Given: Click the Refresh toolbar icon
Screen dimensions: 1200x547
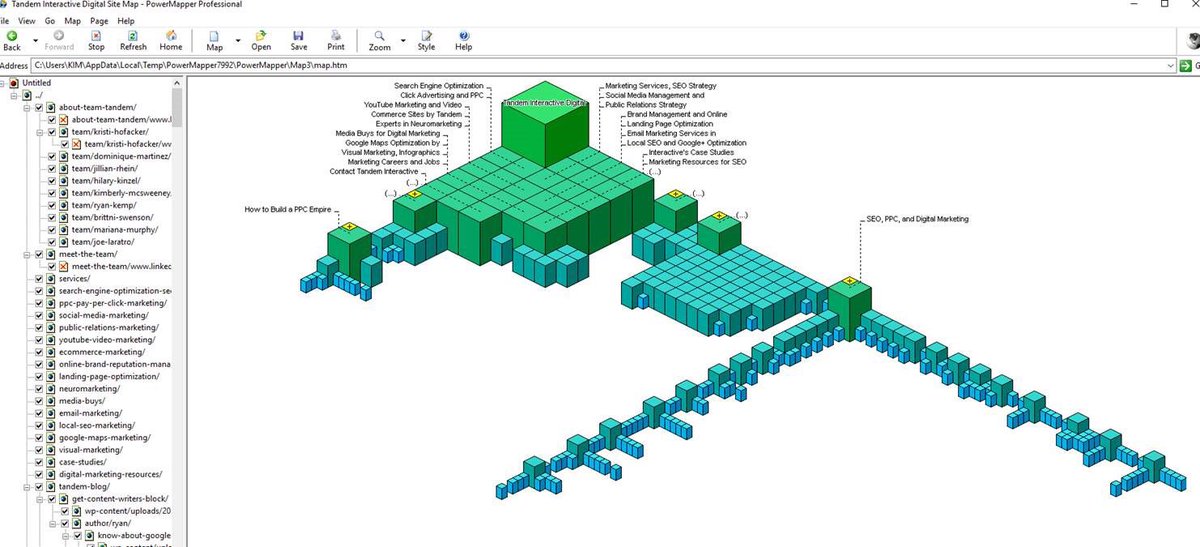Looking at the screenshot, I should tap(133, 36).
